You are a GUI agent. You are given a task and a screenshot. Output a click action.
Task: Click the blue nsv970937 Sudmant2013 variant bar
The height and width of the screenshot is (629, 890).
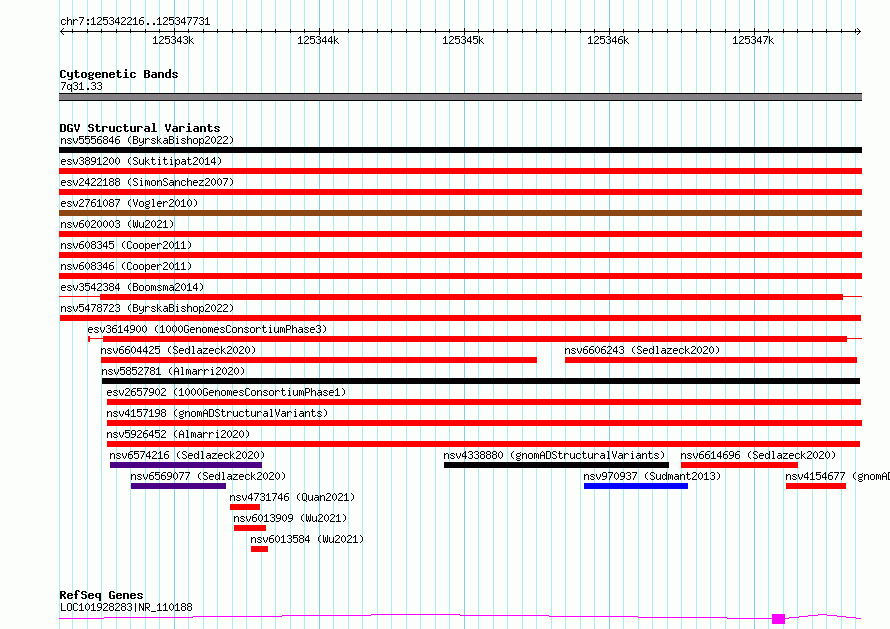click(x=636, y=486)
